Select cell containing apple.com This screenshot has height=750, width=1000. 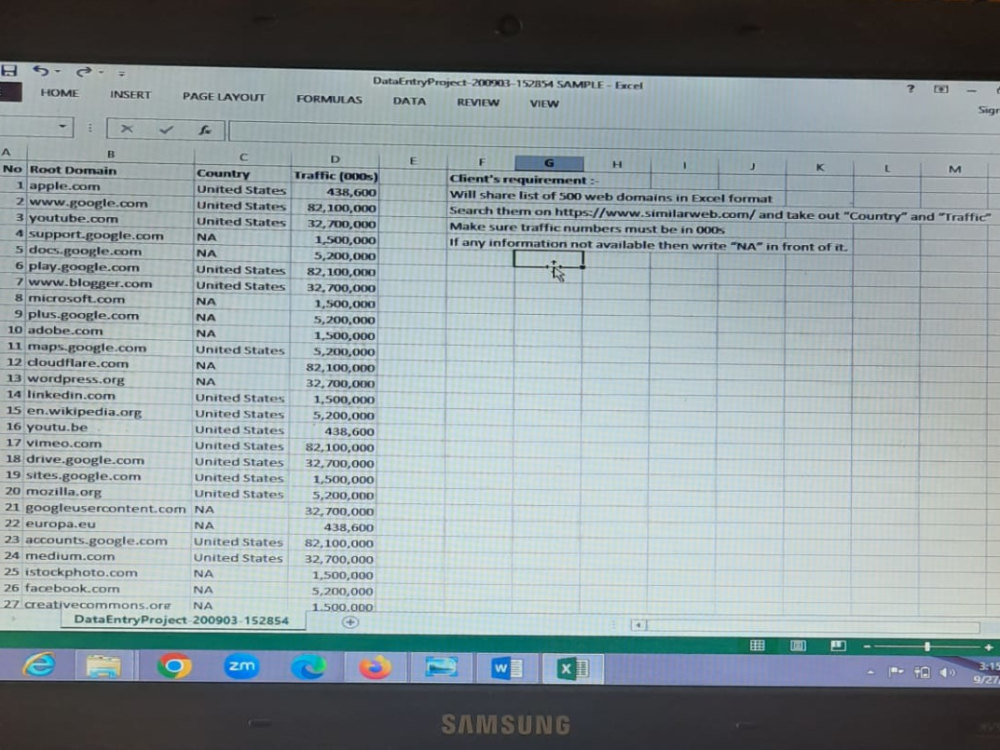(x=110, y=186)
